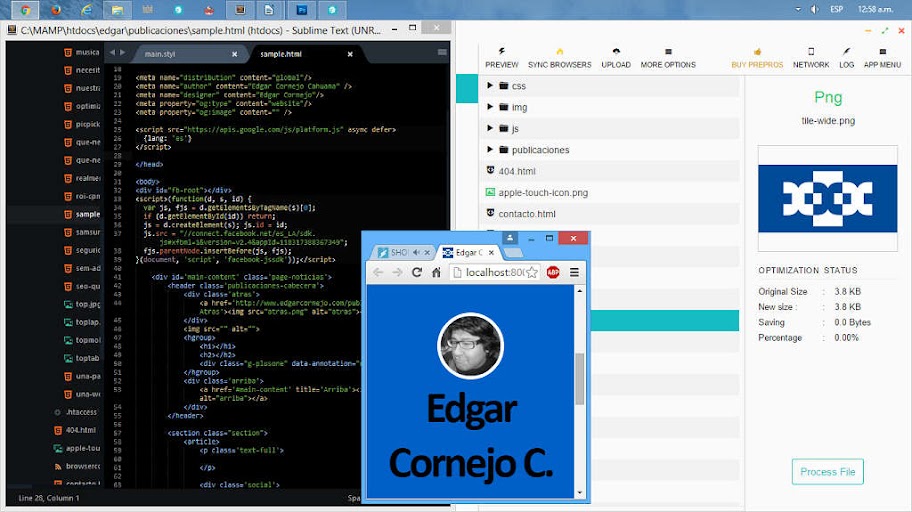Click the scroll down arrow in Chrome
The width and height of the screenshot is (912, 512).
pos(579,493)
